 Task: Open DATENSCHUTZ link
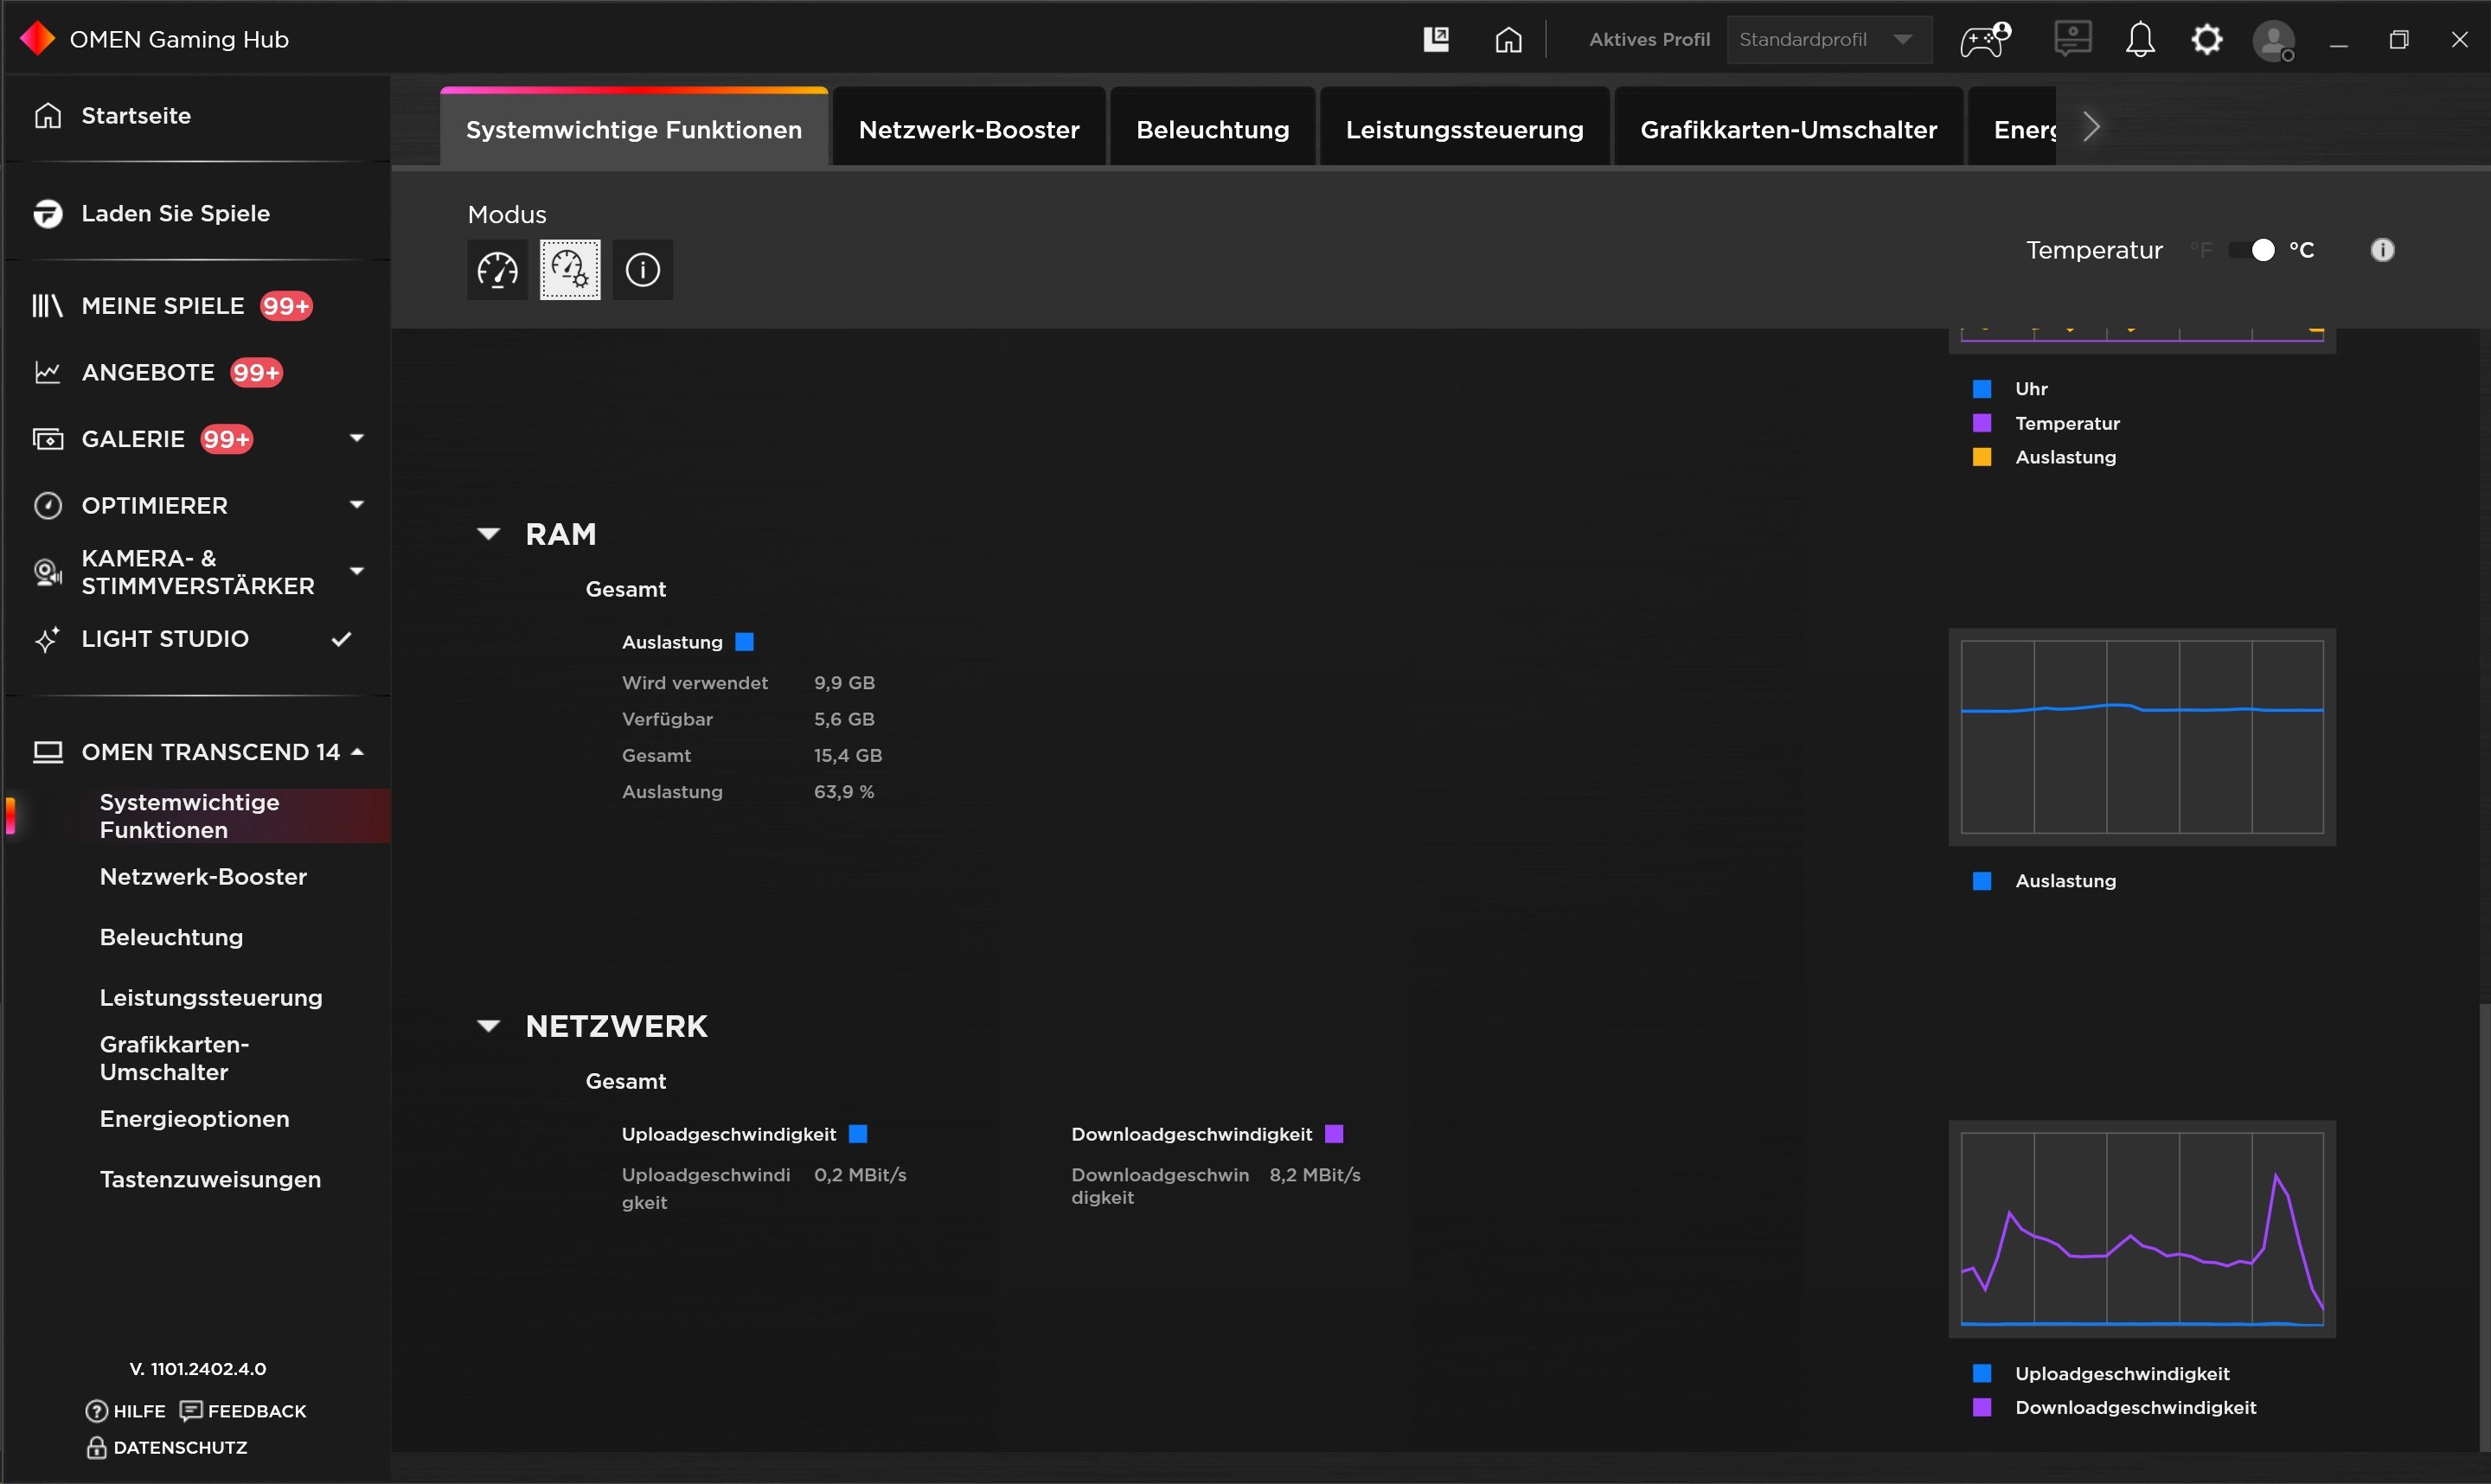pos(168,1447)
